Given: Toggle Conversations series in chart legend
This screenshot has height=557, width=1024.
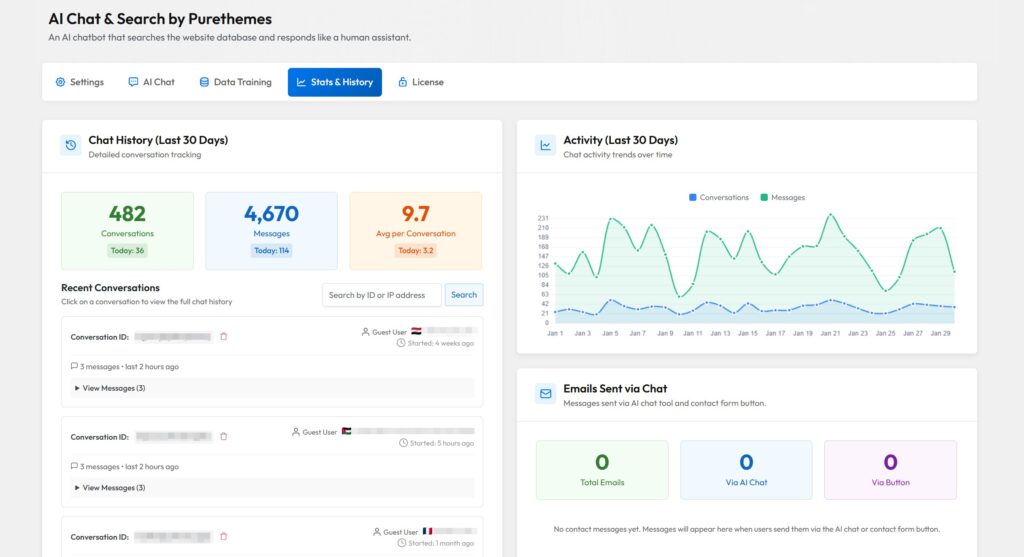Looking at the screenshot, I should (719, 198).
